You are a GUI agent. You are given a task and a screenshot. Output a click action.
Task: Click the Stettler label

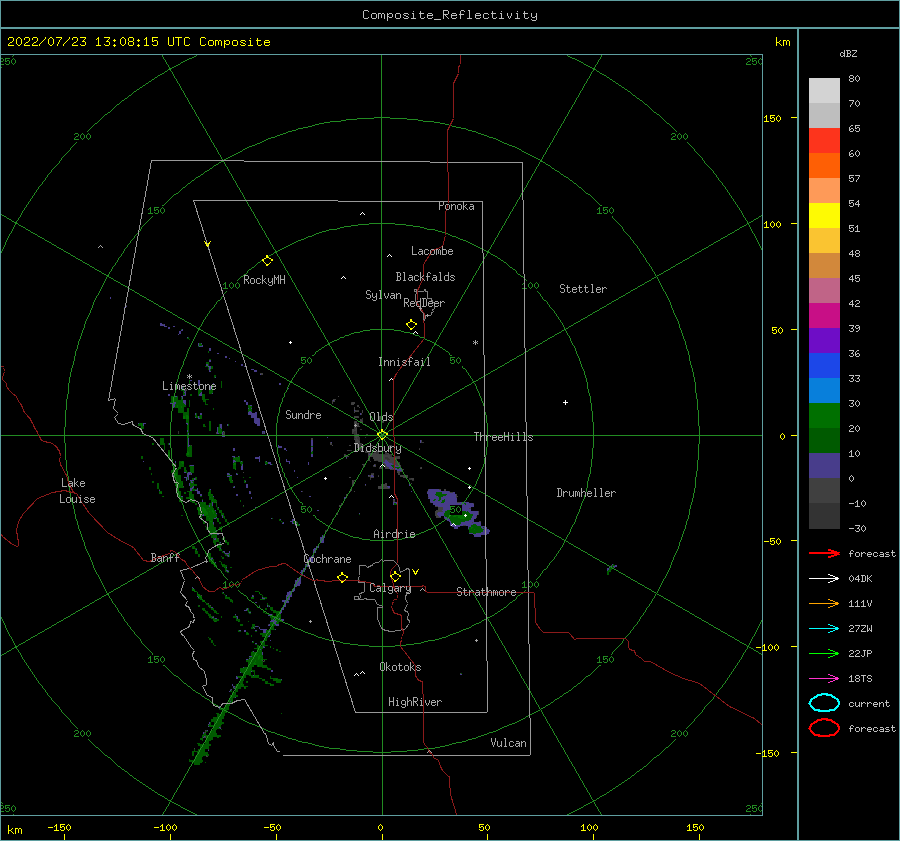pyautogui.click(x=583, y=289)
